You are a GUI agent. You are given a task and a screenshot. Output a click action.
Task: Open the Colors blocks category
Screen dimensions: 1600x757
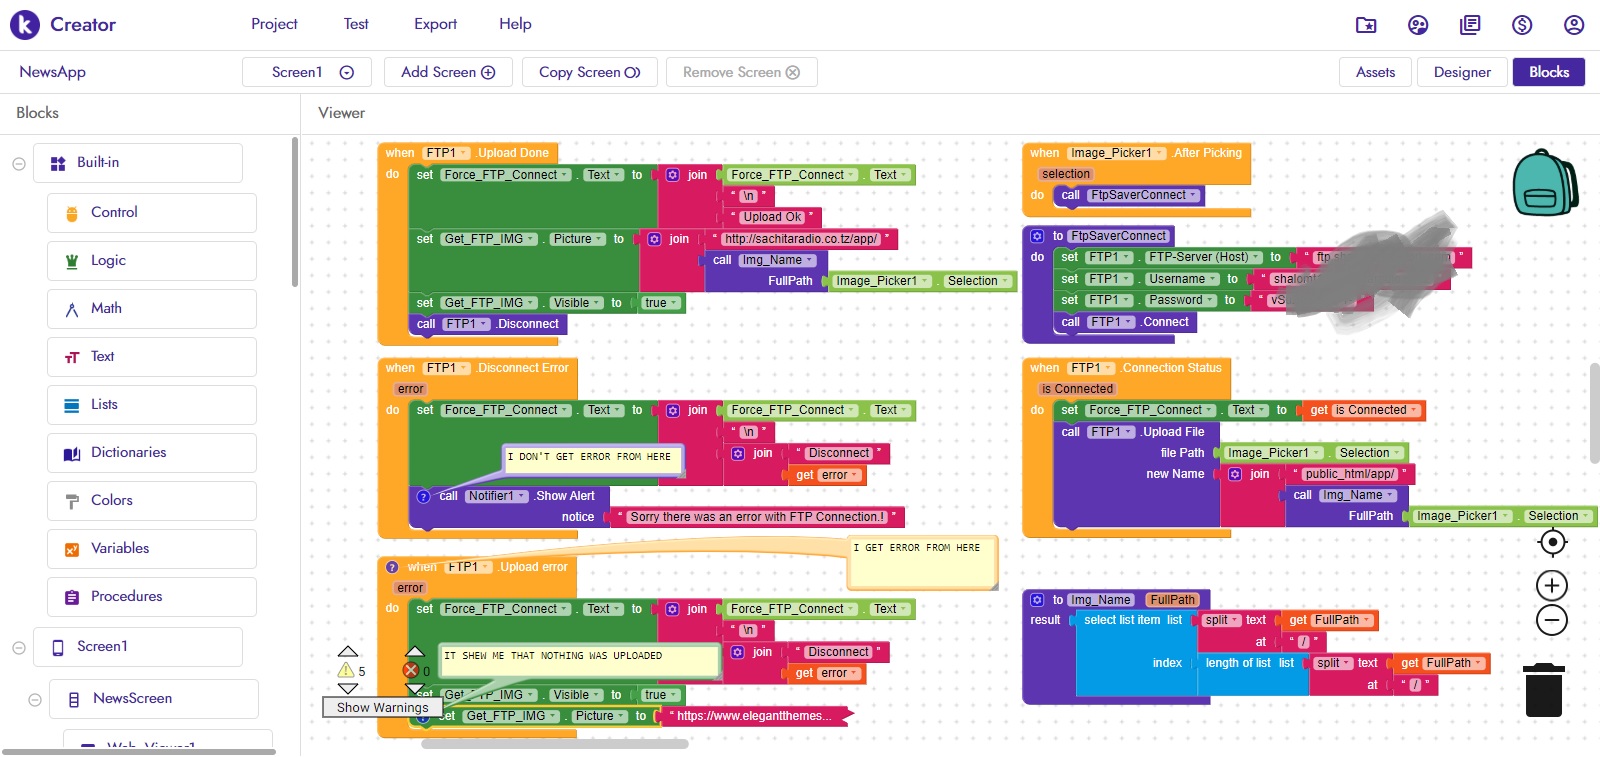152,501
